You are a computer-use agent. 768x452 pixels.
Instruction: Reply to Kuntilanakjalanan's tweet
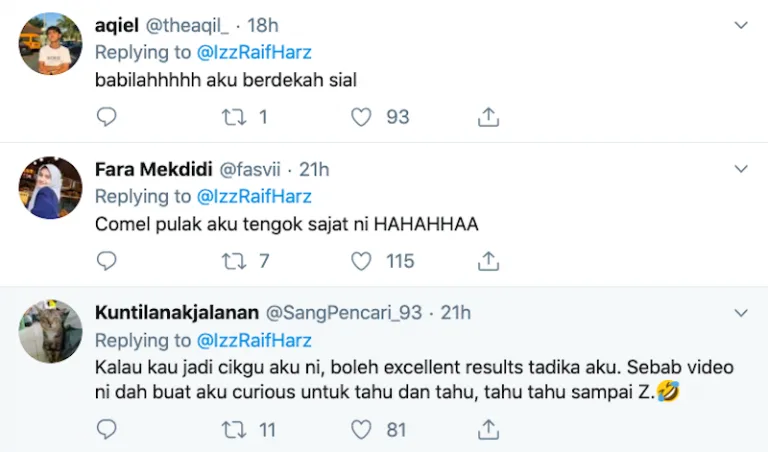click(106, 430)
